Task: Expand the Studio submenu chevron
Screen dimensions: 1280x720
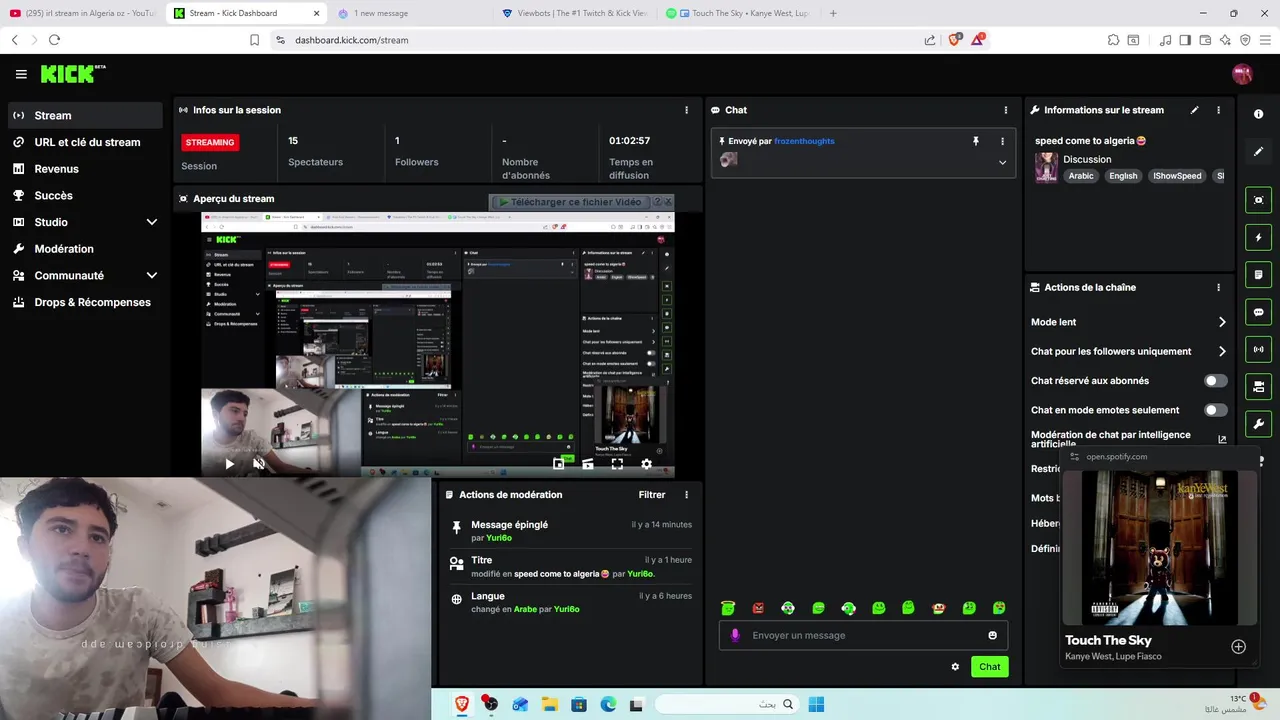Action: click(152, 222)
